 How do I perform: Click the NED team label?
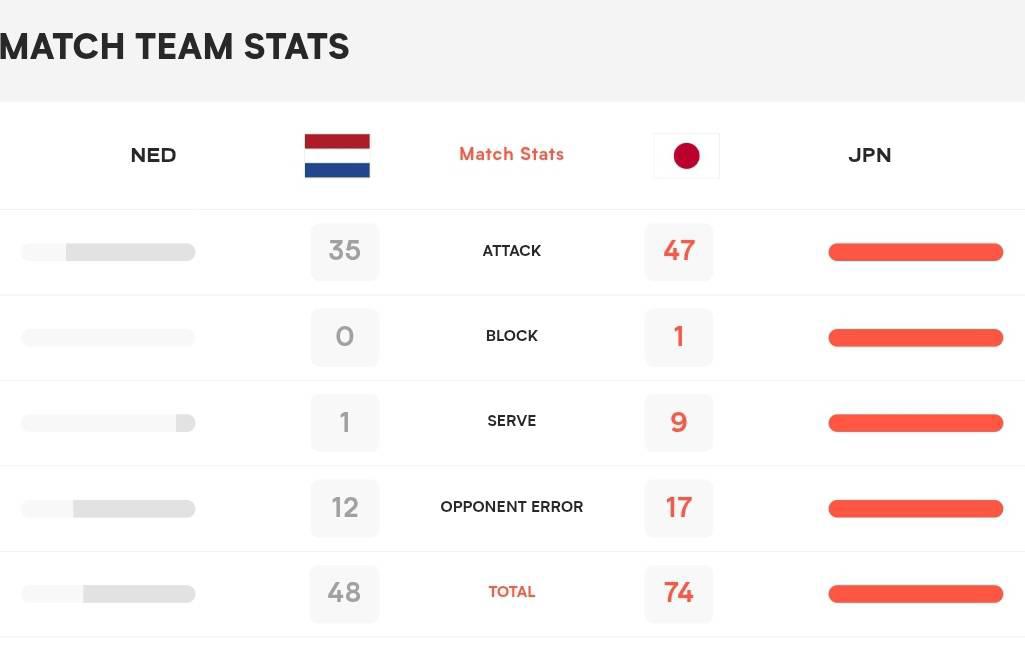click(154, 156)
